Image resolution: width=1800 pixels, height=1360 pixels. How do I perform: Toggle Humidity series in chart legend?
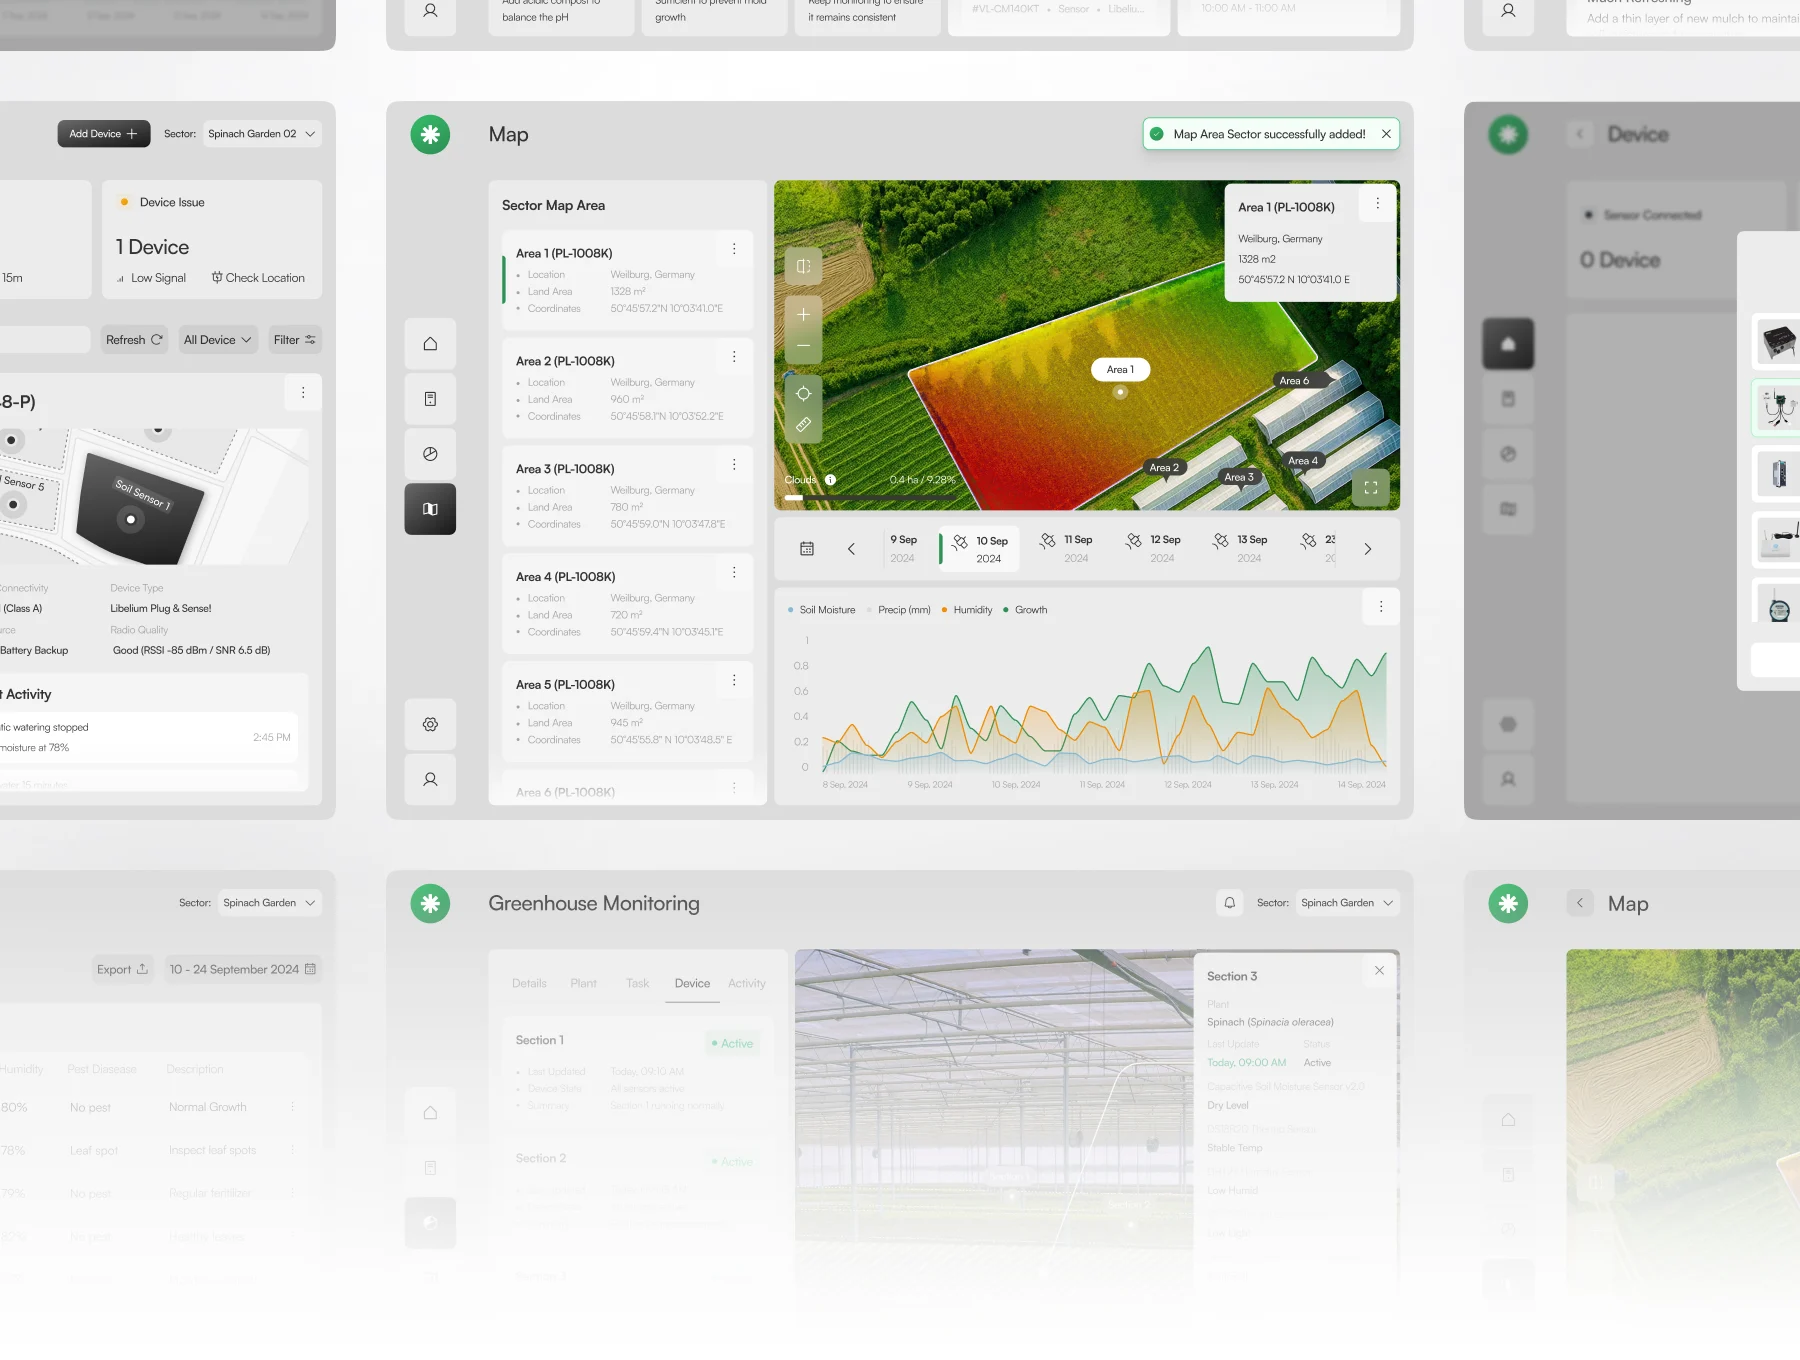click(966, 610)
